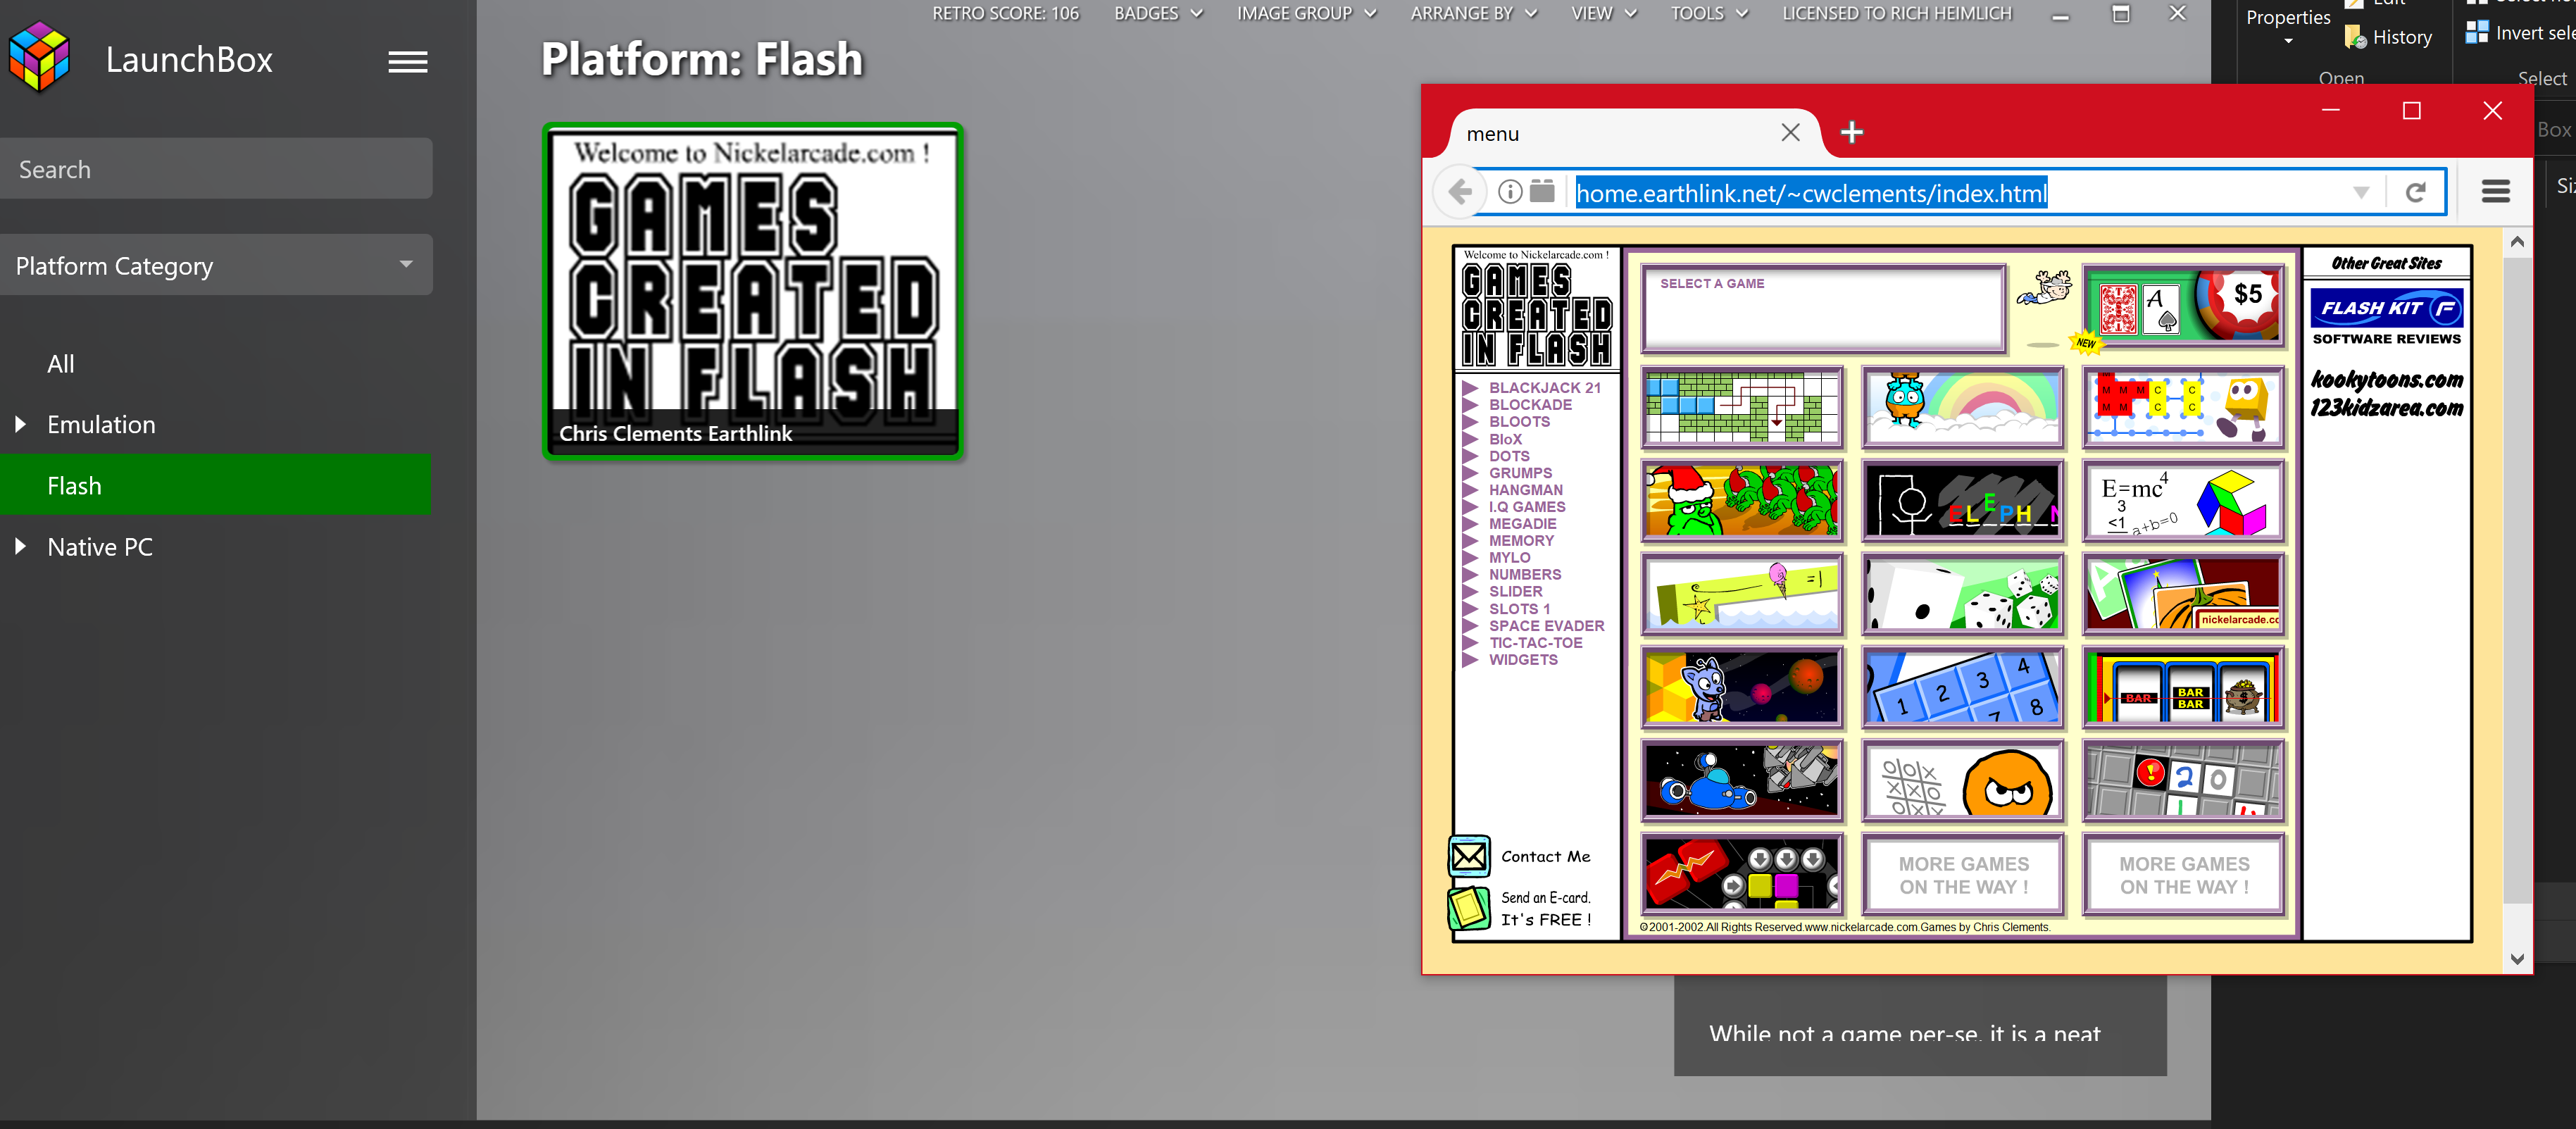Open the VIEW dropdown menu

click(1603, 13)
